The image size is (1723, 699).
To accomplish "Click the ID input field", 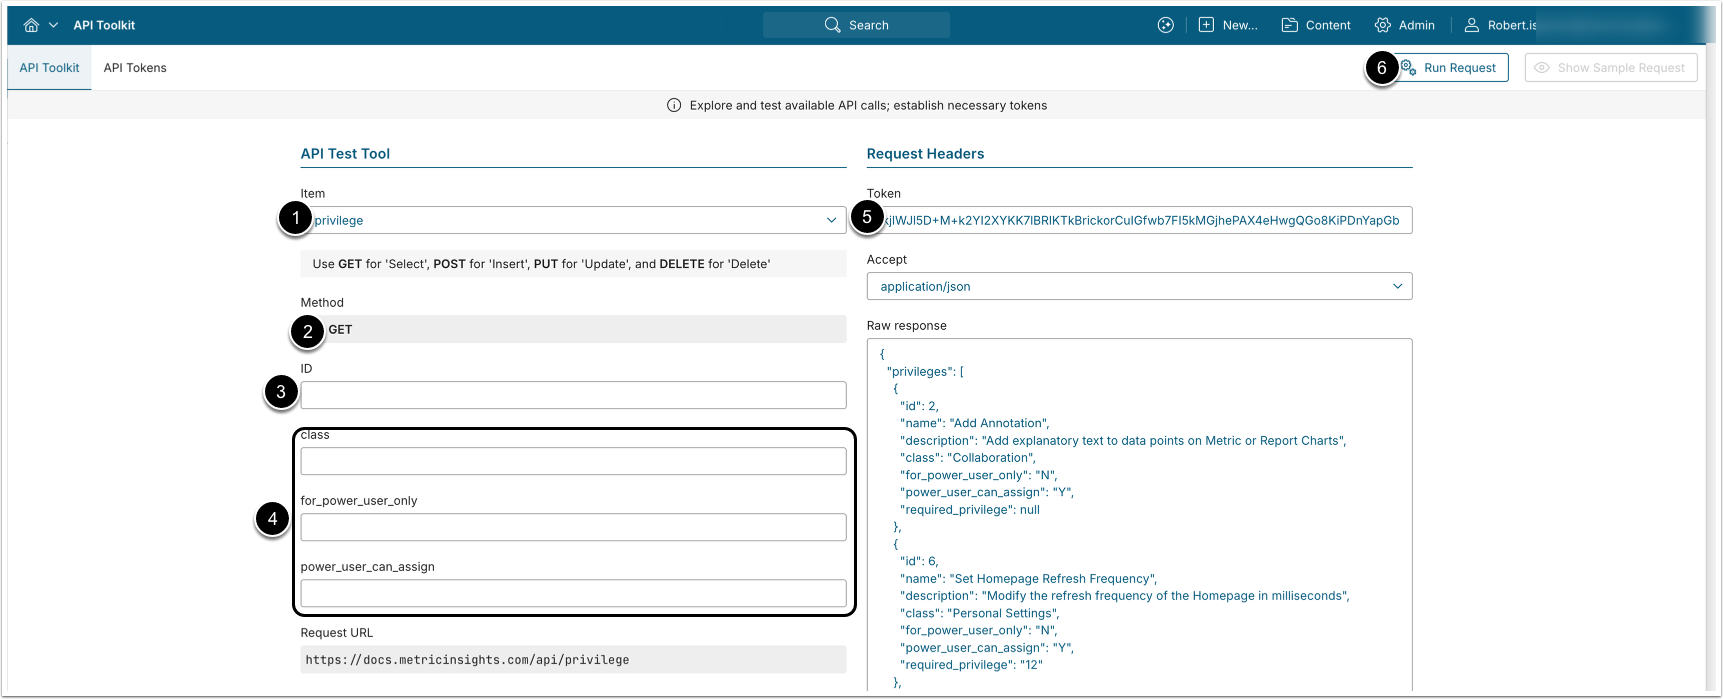I will [573, 395].
